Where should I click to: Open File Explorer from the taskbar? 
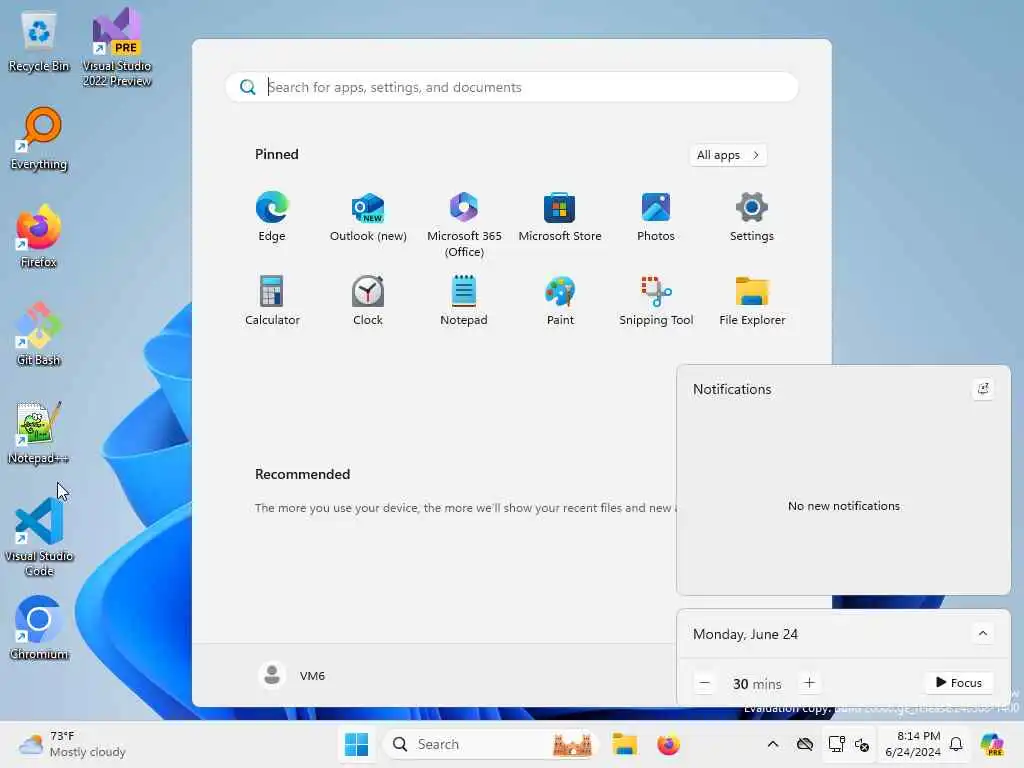coord(624,744)
